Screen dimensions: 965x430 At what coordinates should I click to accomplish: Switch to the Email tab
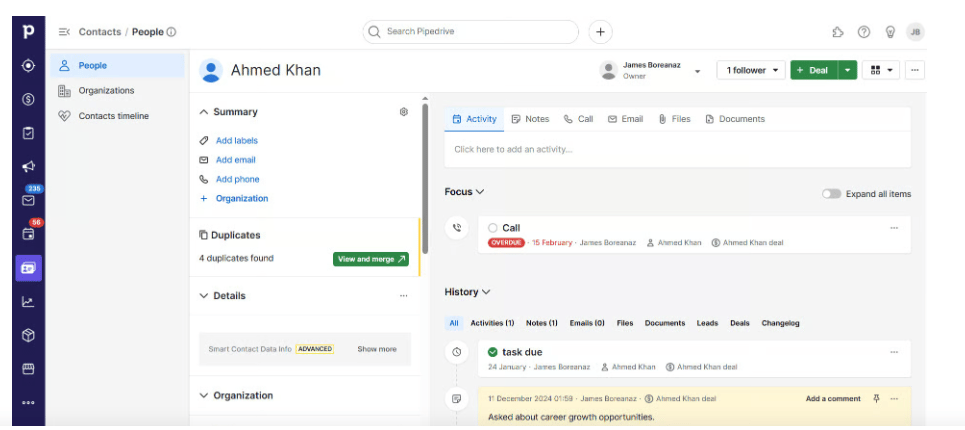(625, 119)
